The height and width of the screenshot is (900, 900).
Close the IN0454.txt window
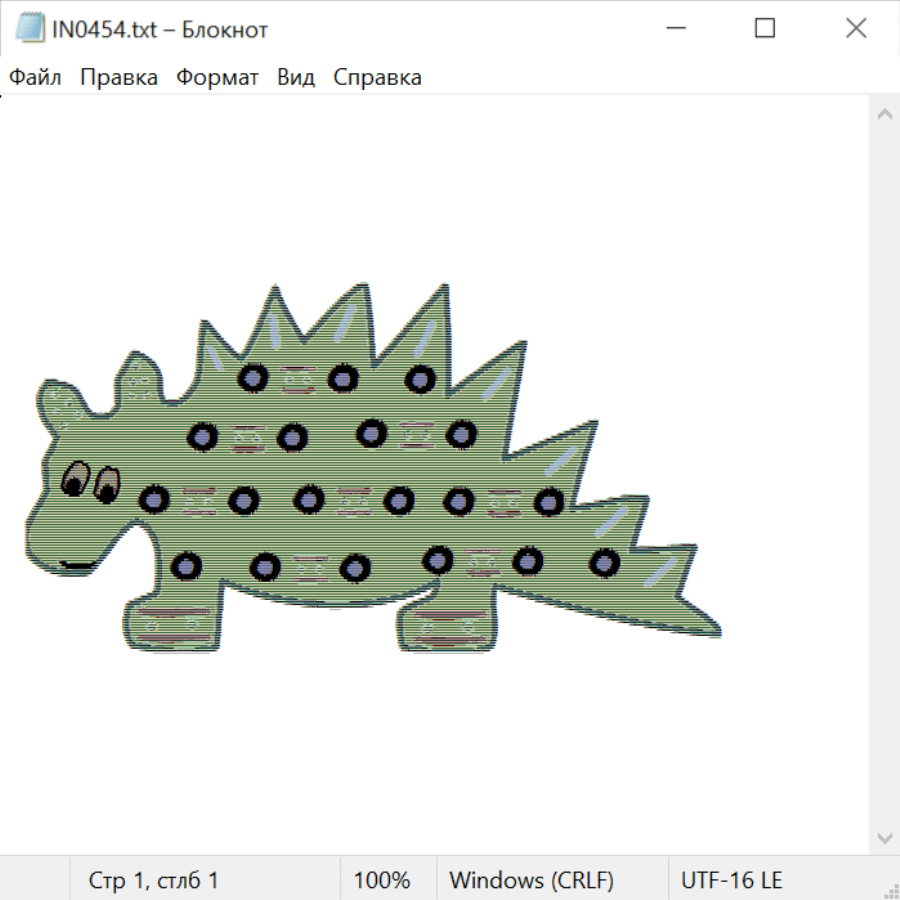(x=856, y=29)
